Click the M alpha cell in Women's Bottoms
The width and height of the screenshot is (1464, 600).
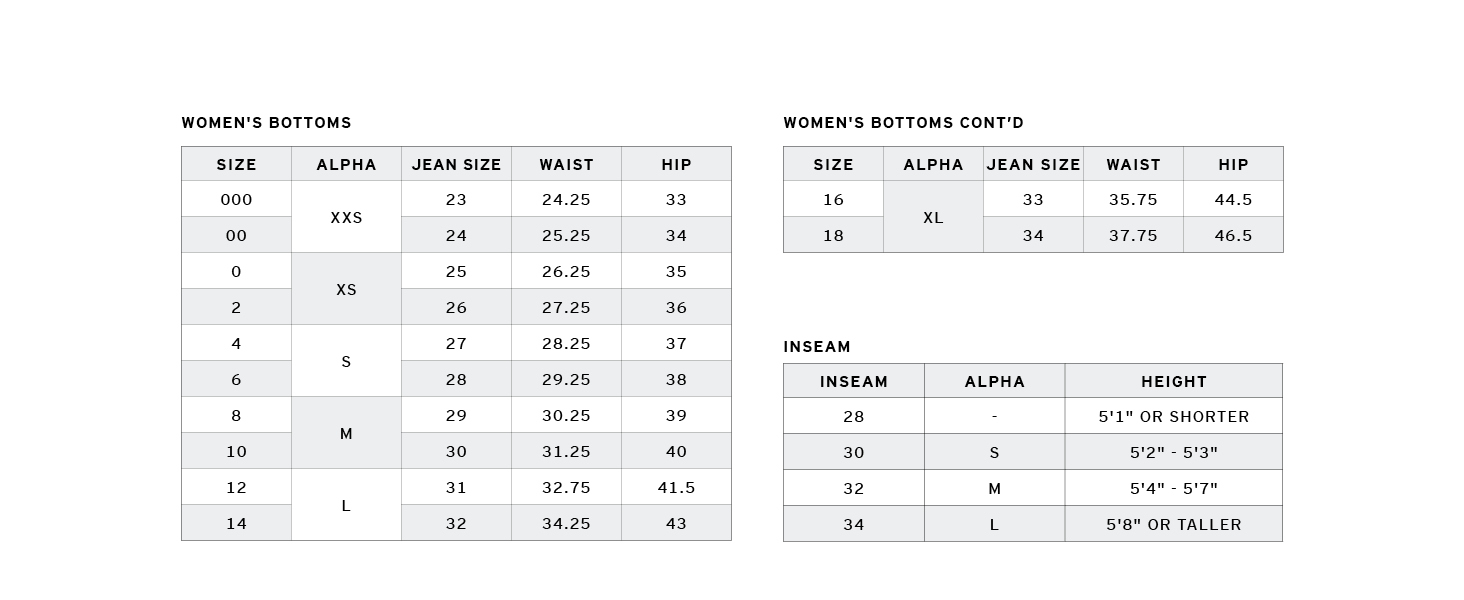[346, 433]
